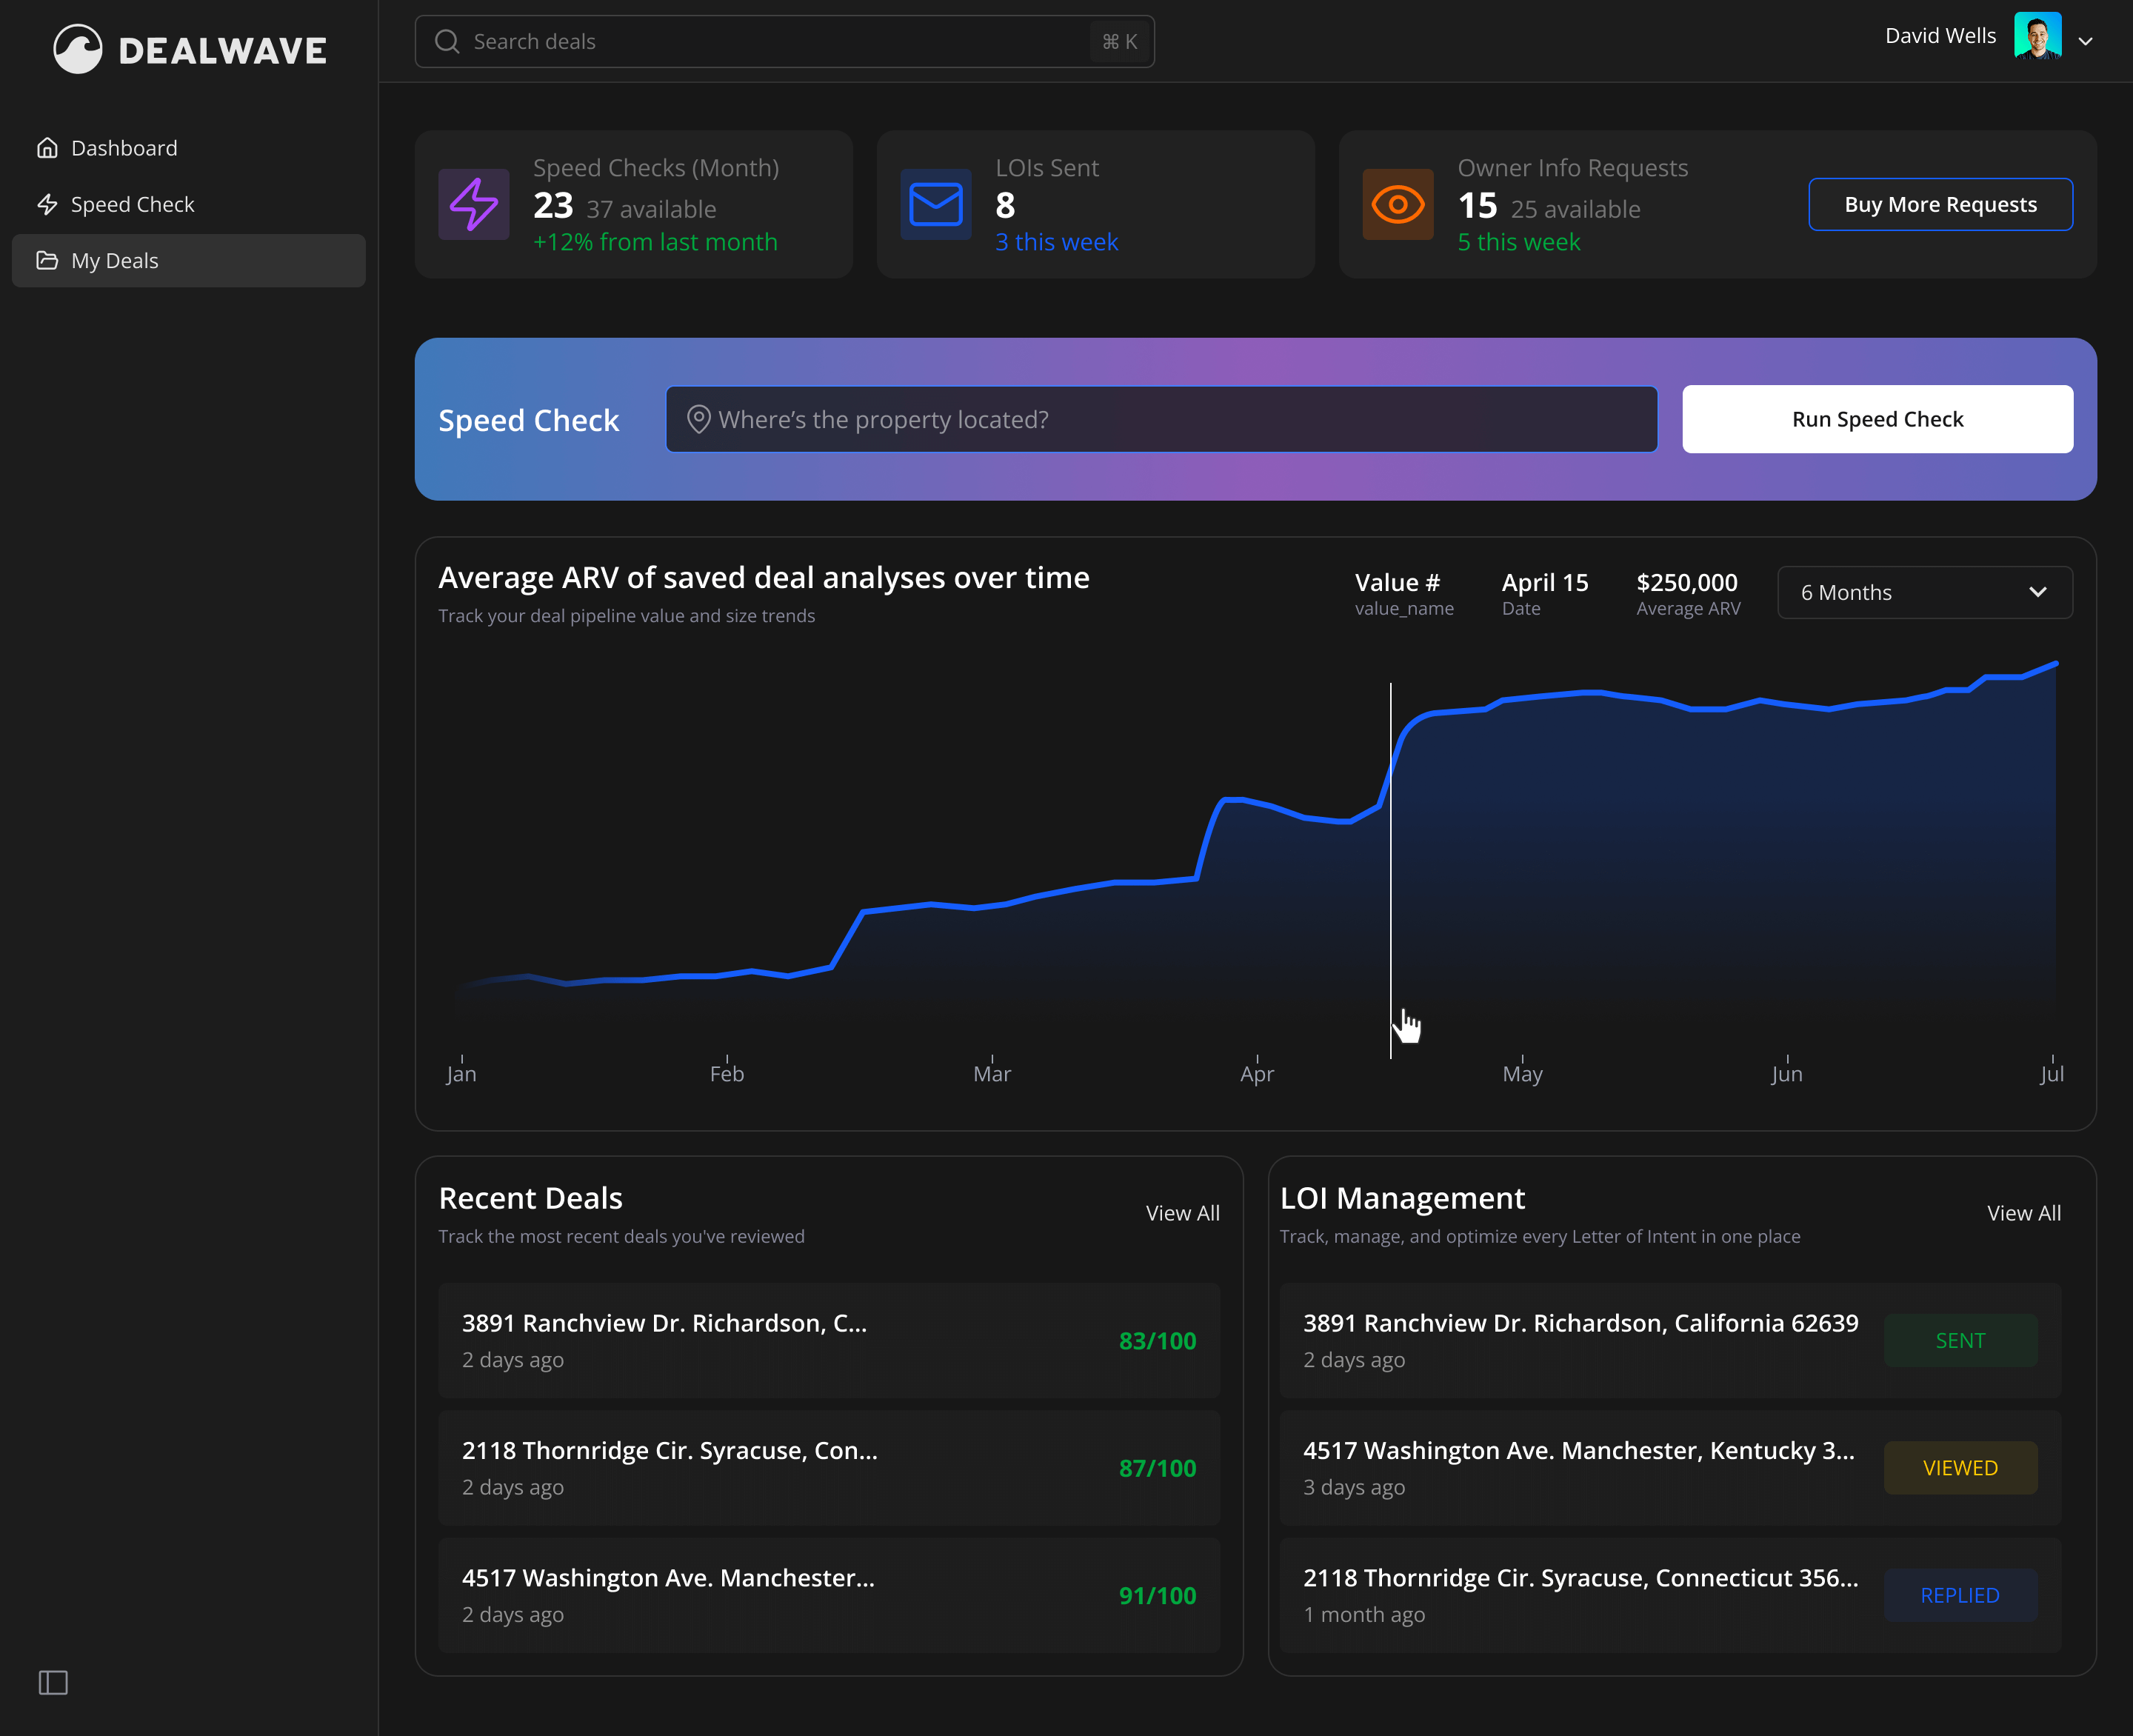Go to Speed Check in sidebar
The width and height of the screenshot is (2133, 1736).
131,205
